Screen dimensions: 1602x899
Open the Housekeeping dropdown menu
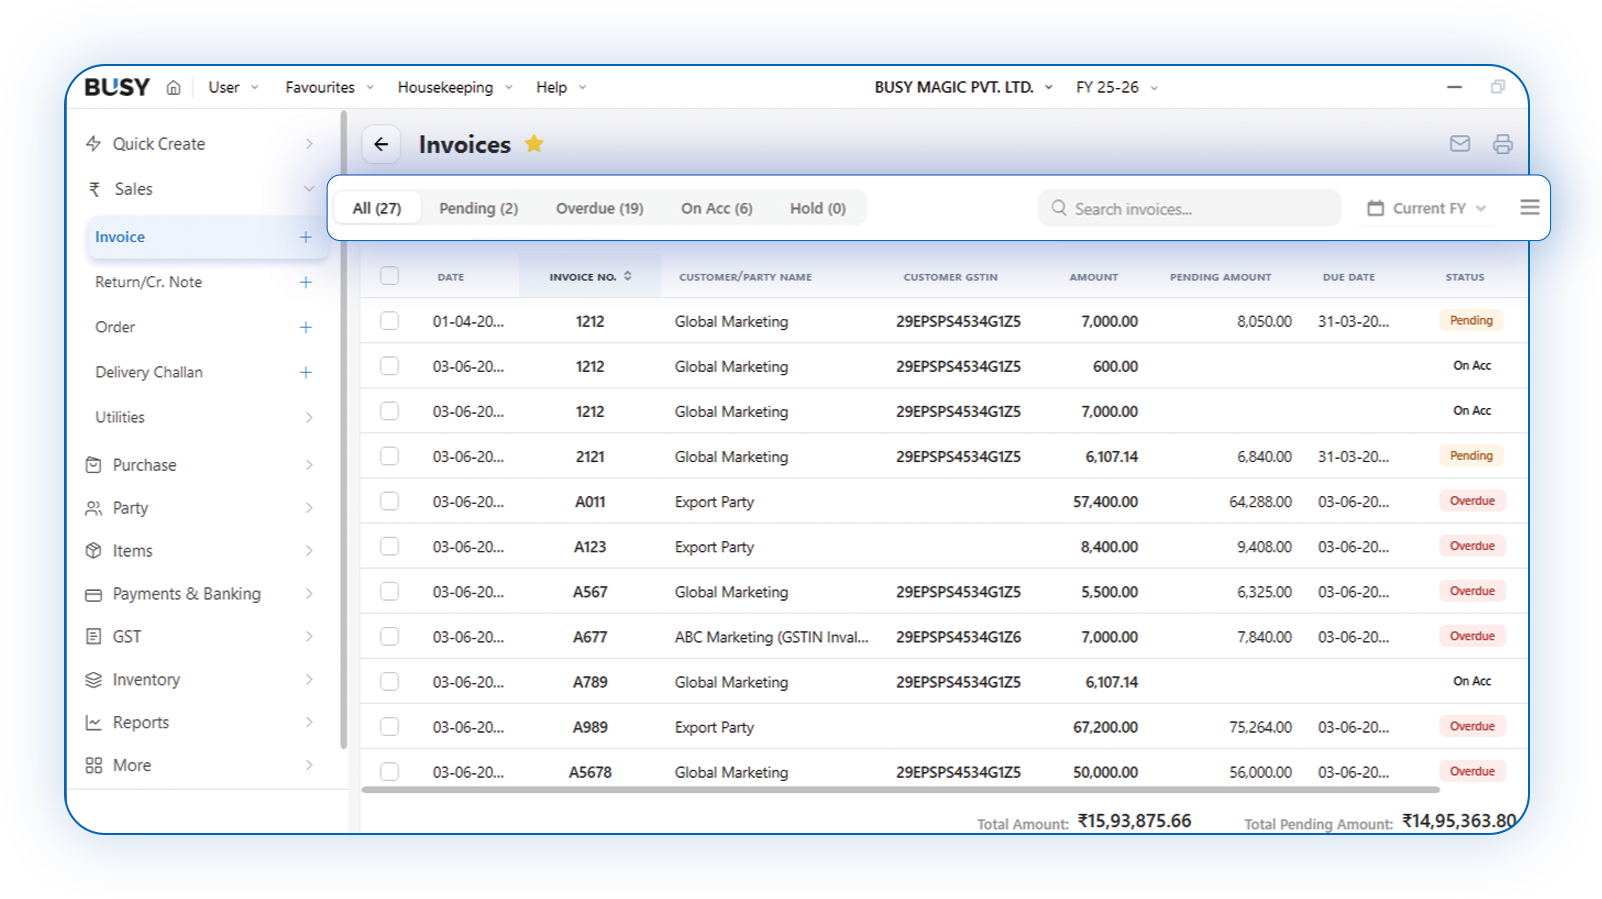[455, 88]
